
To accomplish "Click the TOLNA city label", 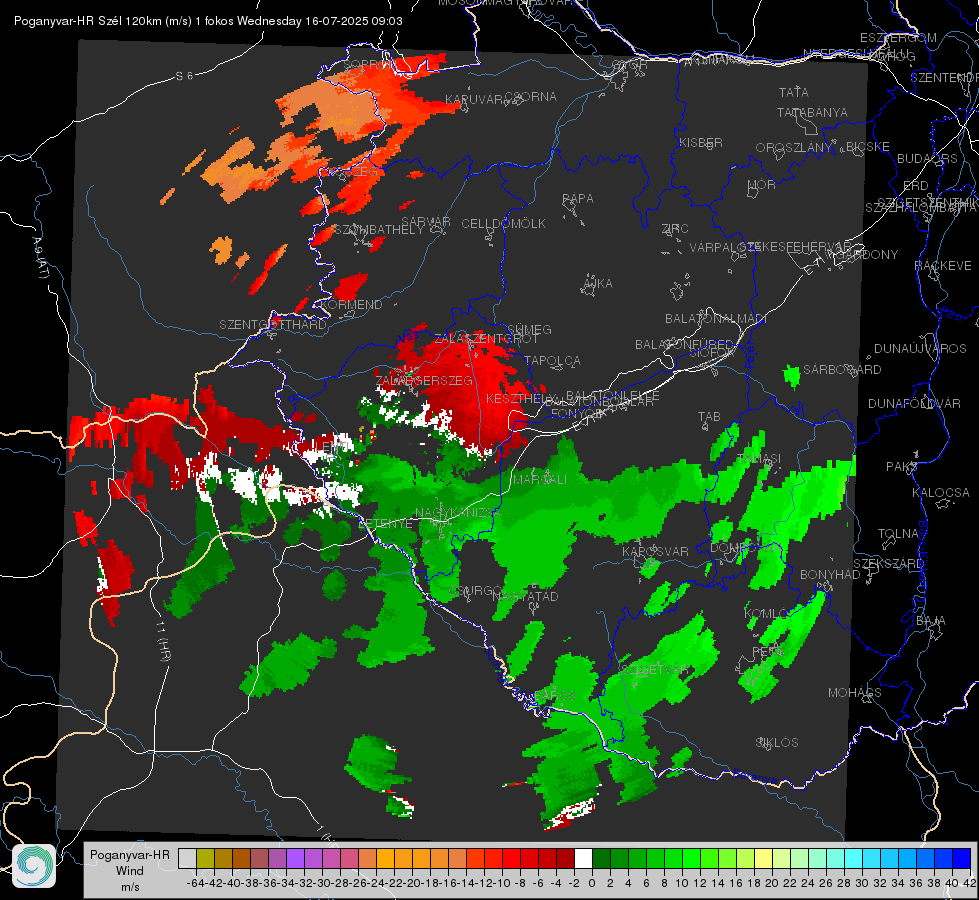I will 899,534.
